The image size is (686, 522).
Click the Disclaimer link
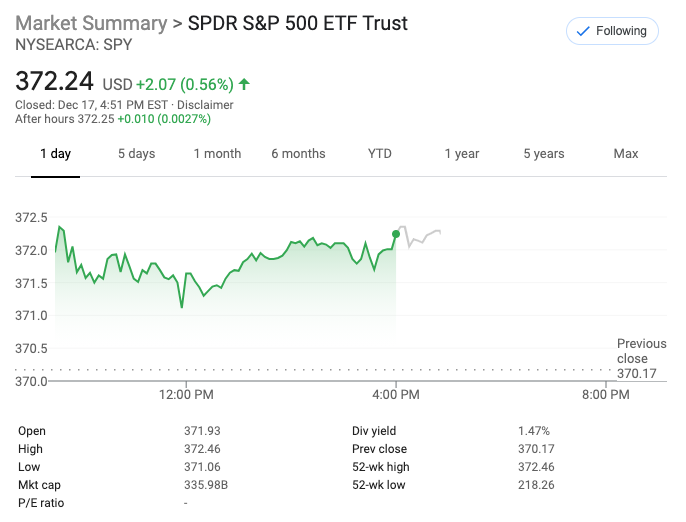click(207, 105)
